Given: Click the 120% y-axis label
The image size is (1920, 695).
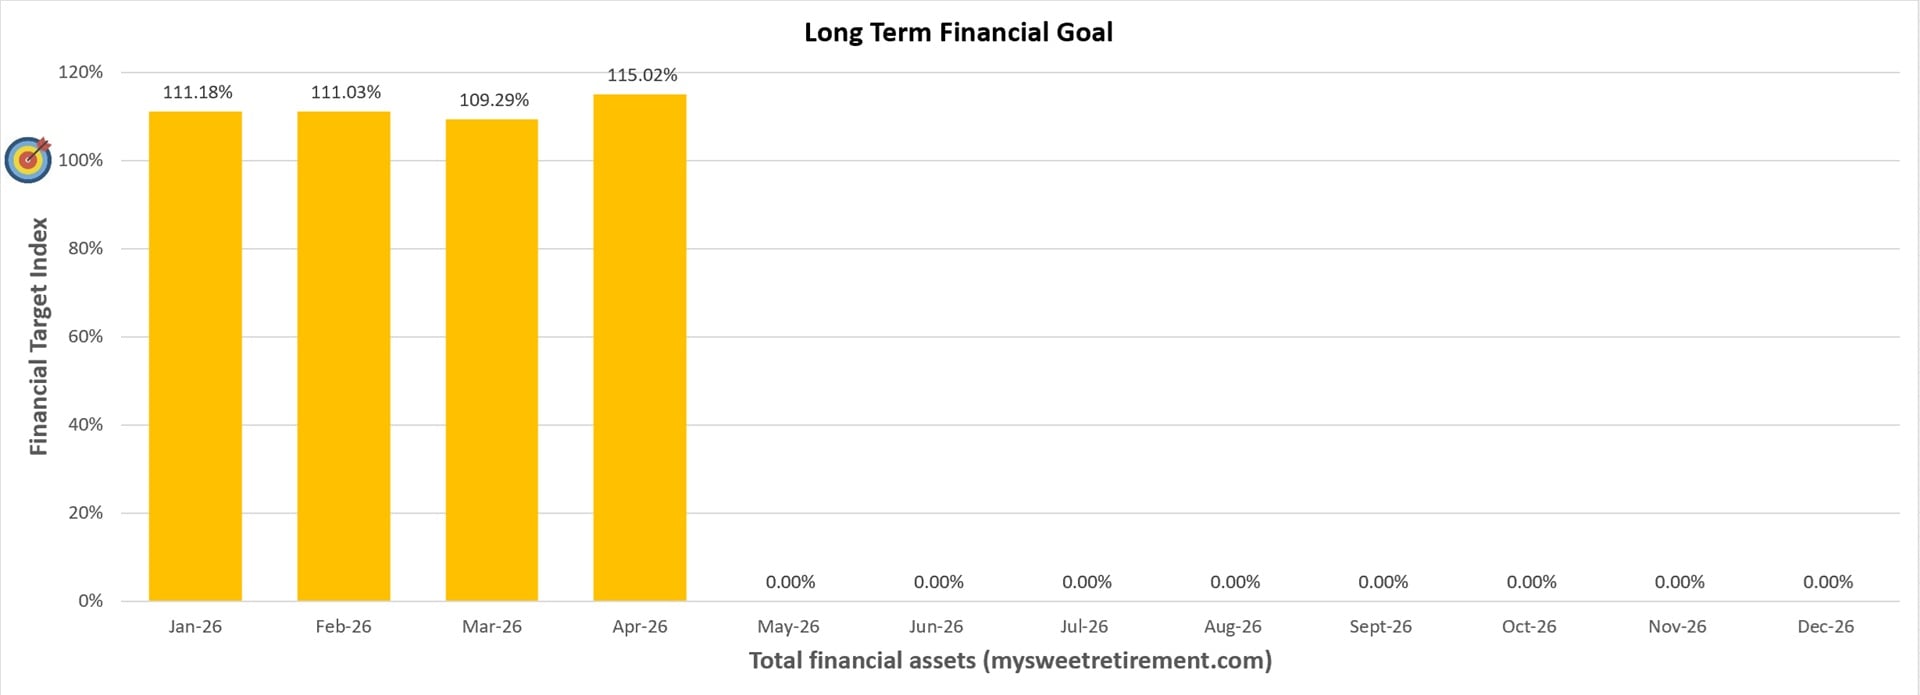Looking at the screenshot, I should [x=80, y=72].
